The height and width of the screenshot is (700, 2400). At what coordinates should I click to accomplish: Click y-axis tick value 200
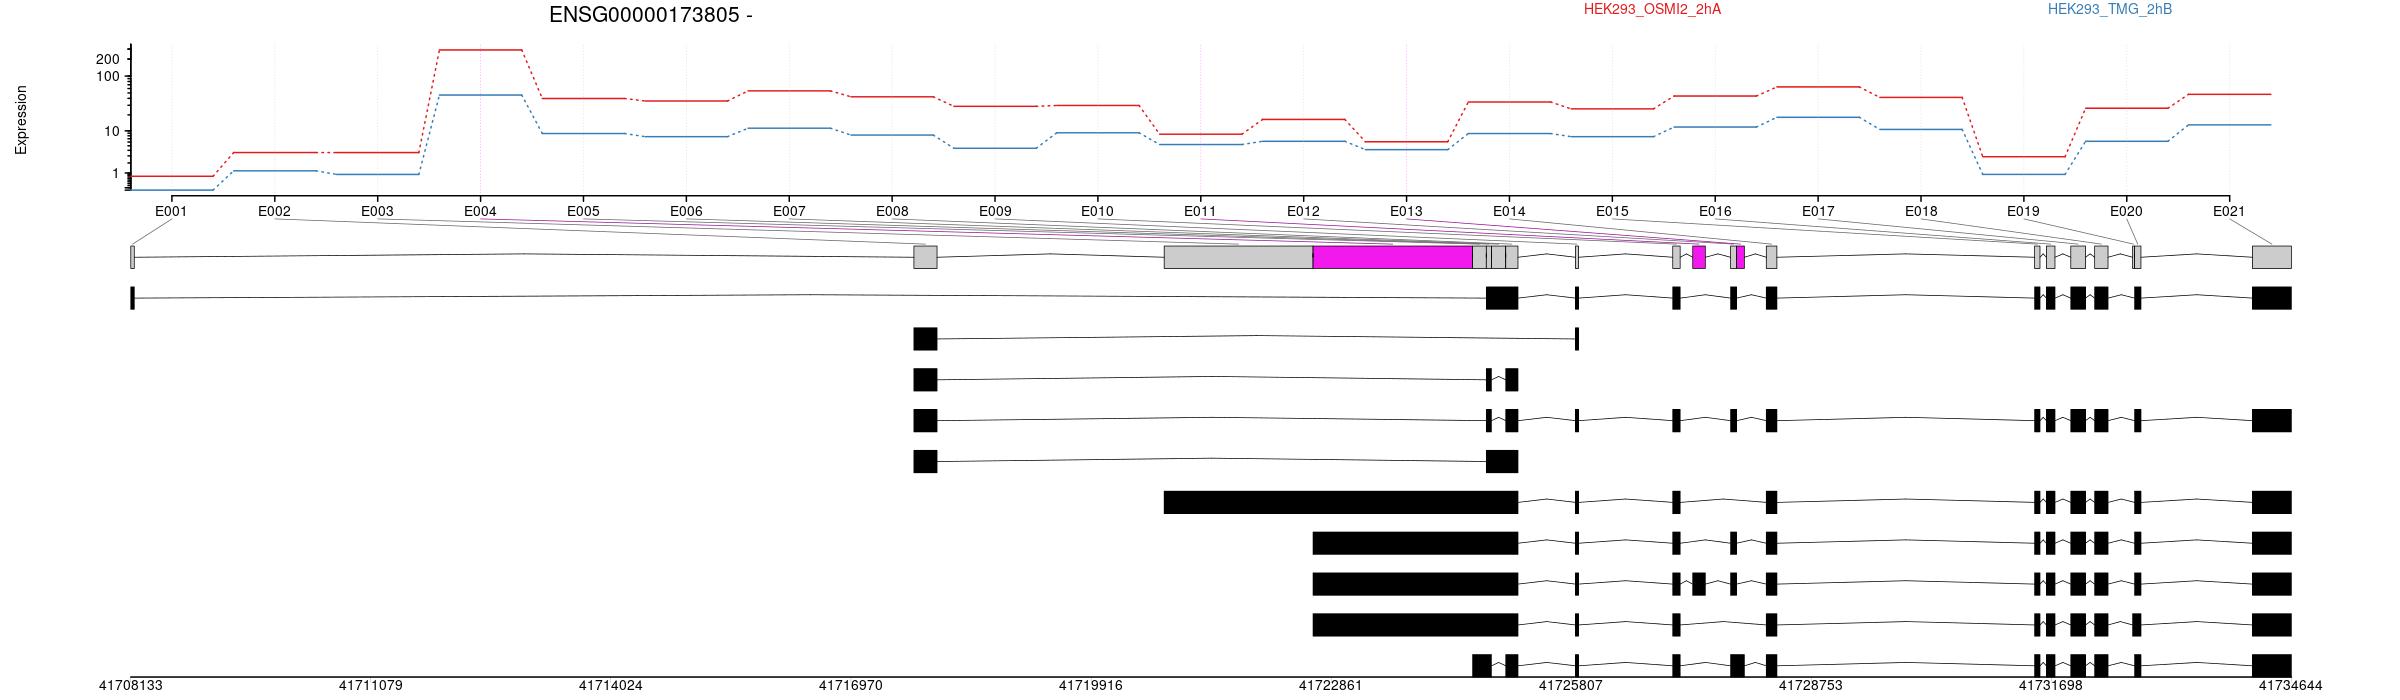[x=108, y=60]
